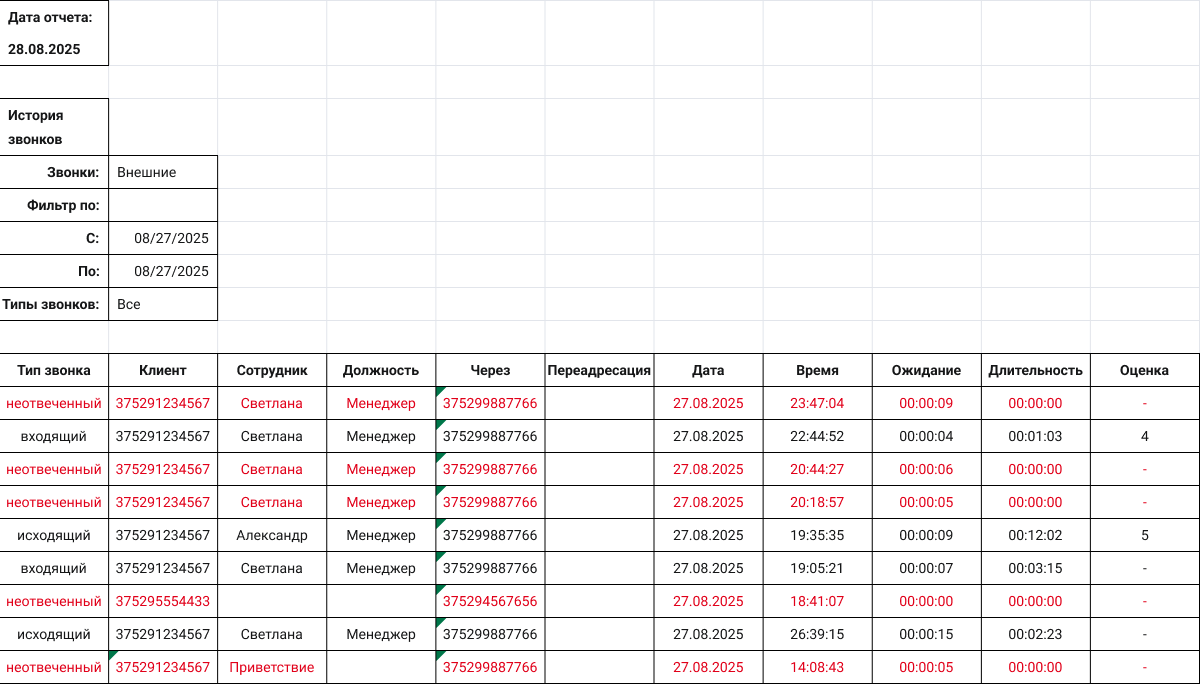Select 'неотвеченный' in the 14:08:43 row
This screenshot has width=1200, height=684.
[x=54, y=667]
